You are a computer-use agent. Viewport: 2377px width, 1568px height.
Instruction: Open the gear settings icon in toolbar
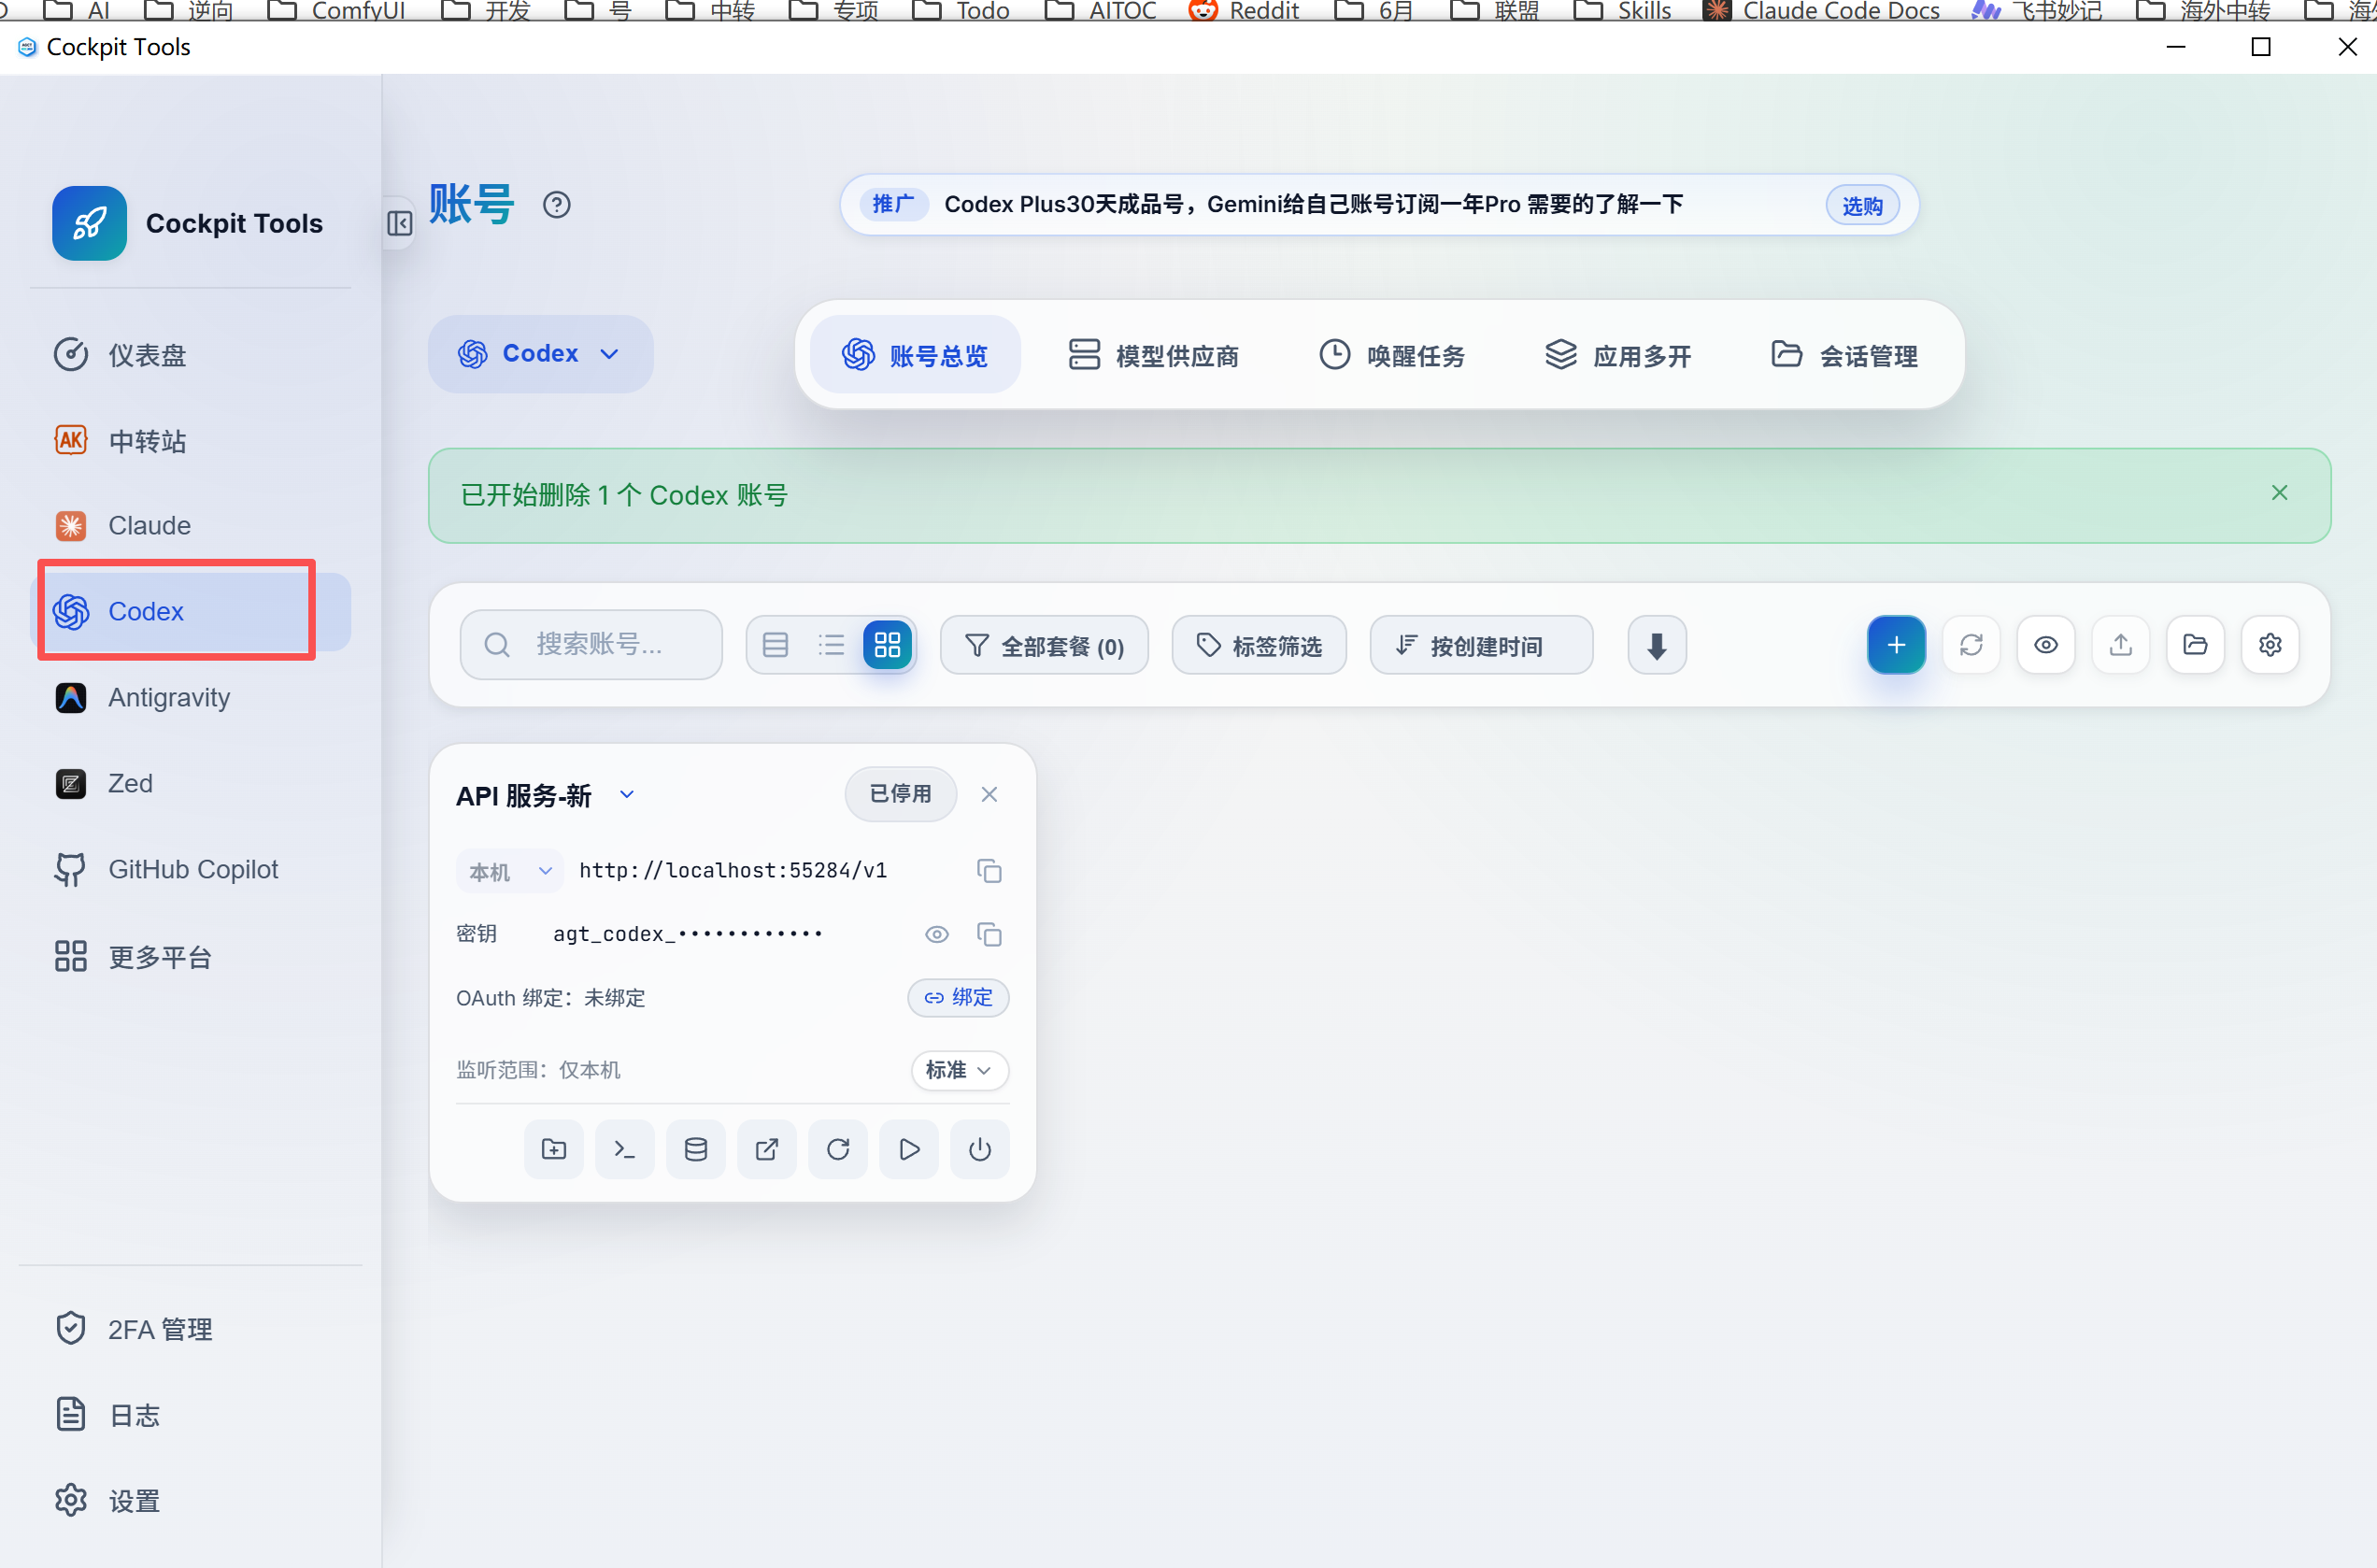pyautogui.click(x=2270, y=645)
